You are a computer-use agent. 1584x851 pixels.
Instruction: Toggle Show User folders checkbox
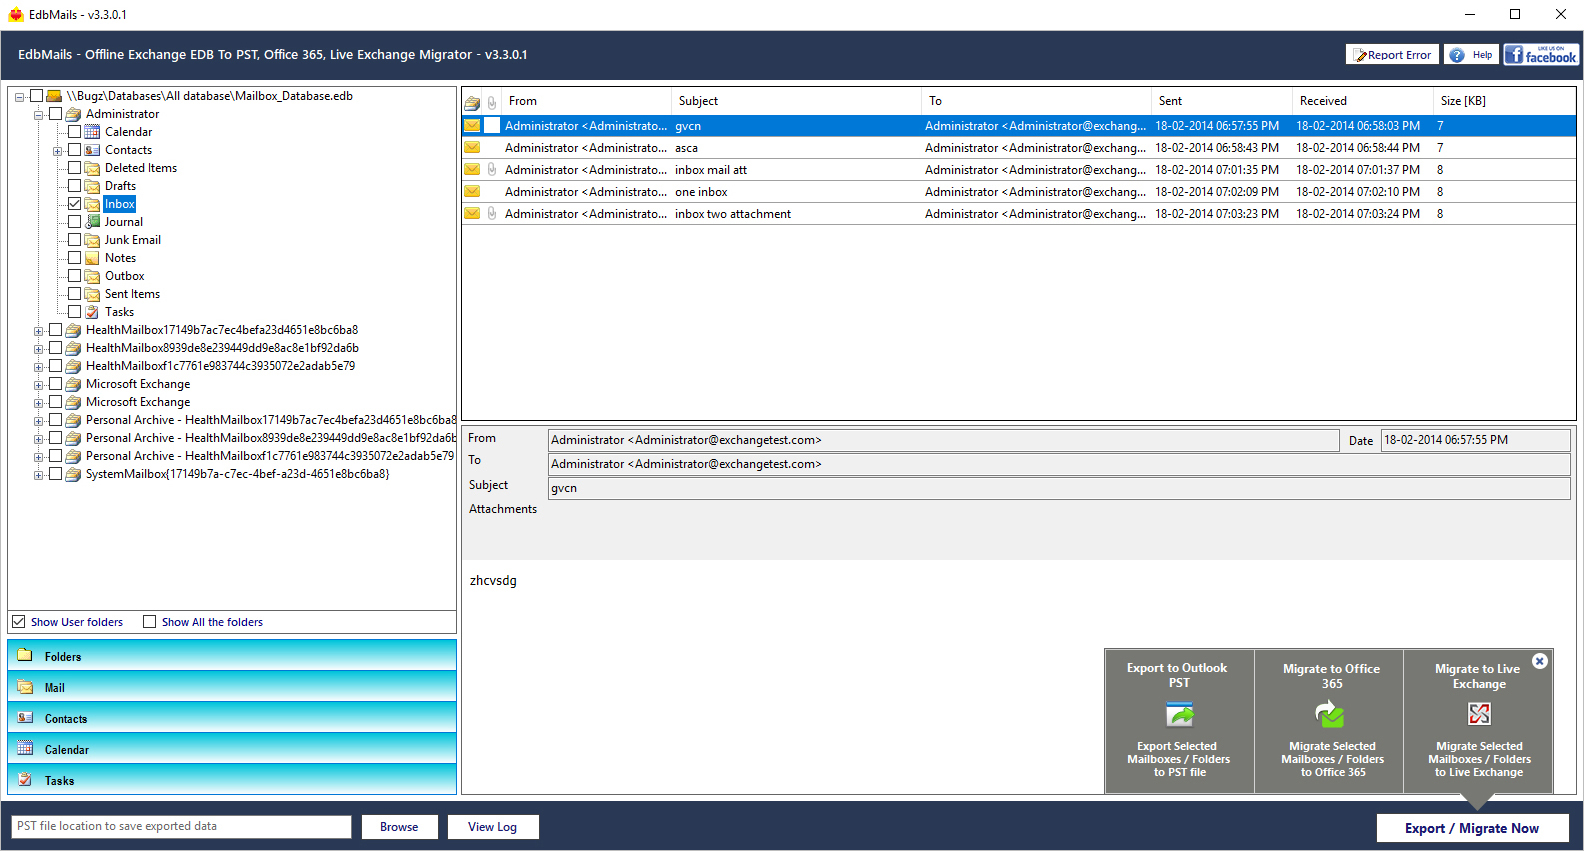(x=19, y=622)
